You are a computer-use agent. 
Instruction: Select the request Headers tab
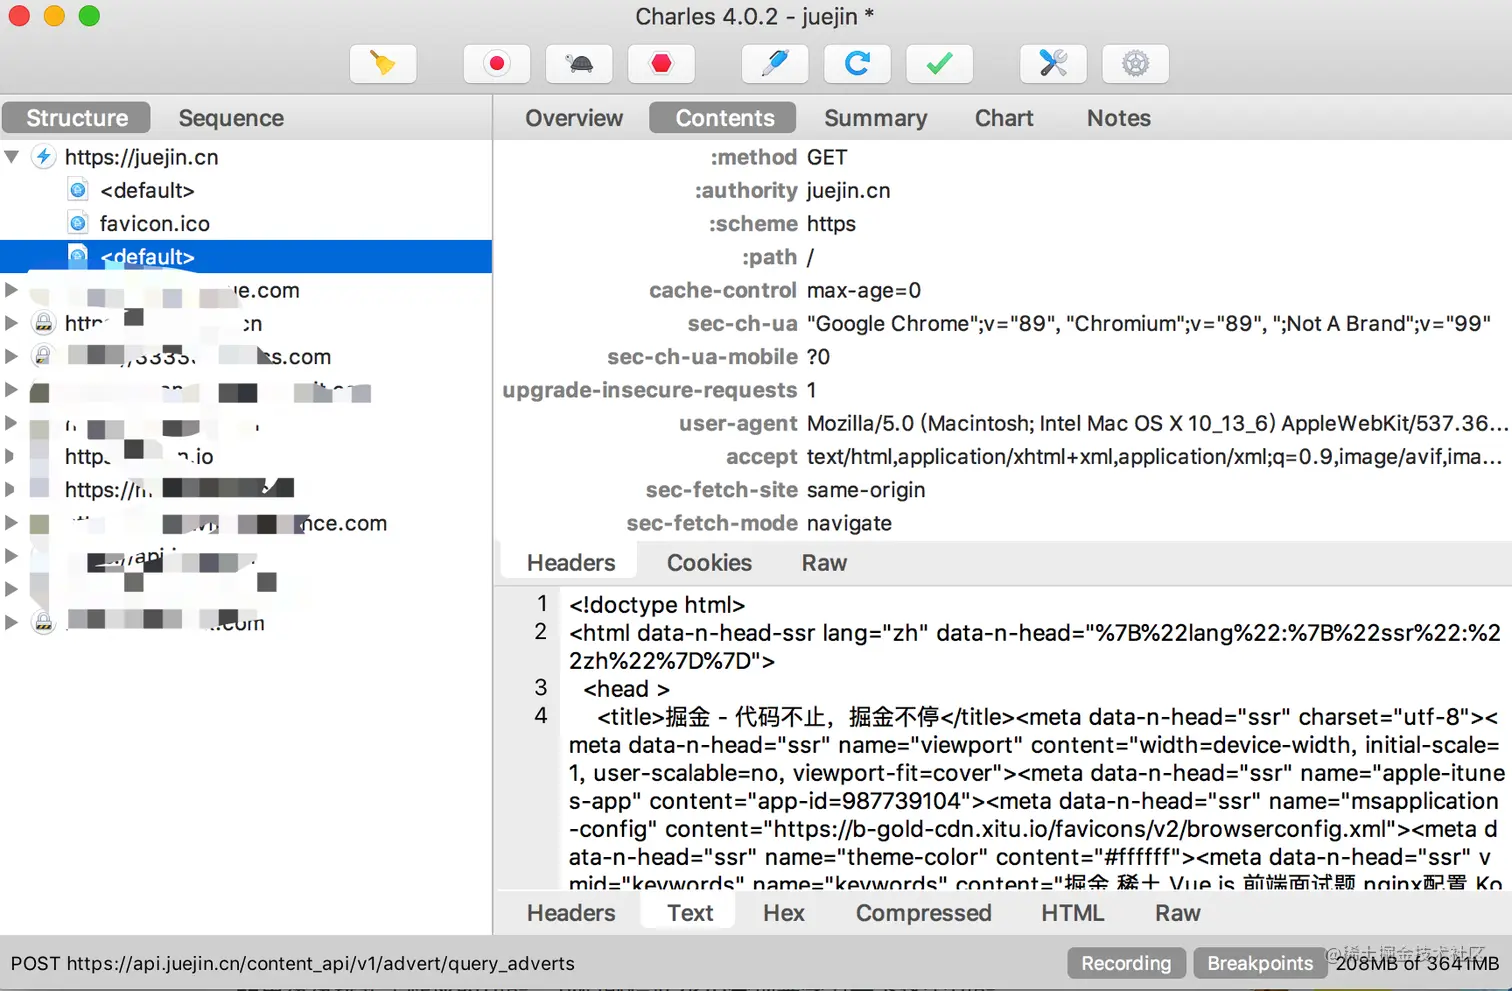coord(571,563)
